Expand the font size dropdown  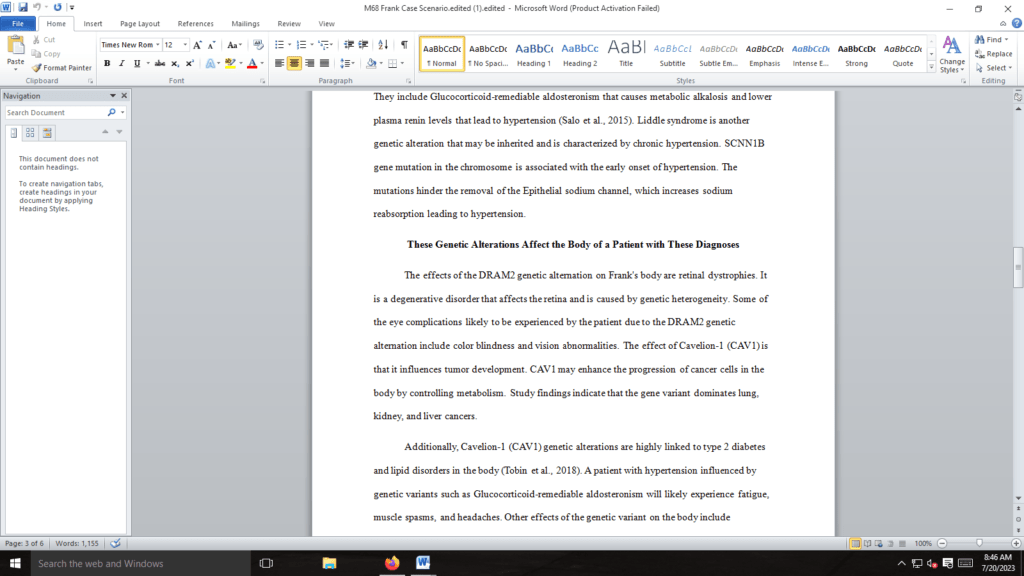(184, 45)
